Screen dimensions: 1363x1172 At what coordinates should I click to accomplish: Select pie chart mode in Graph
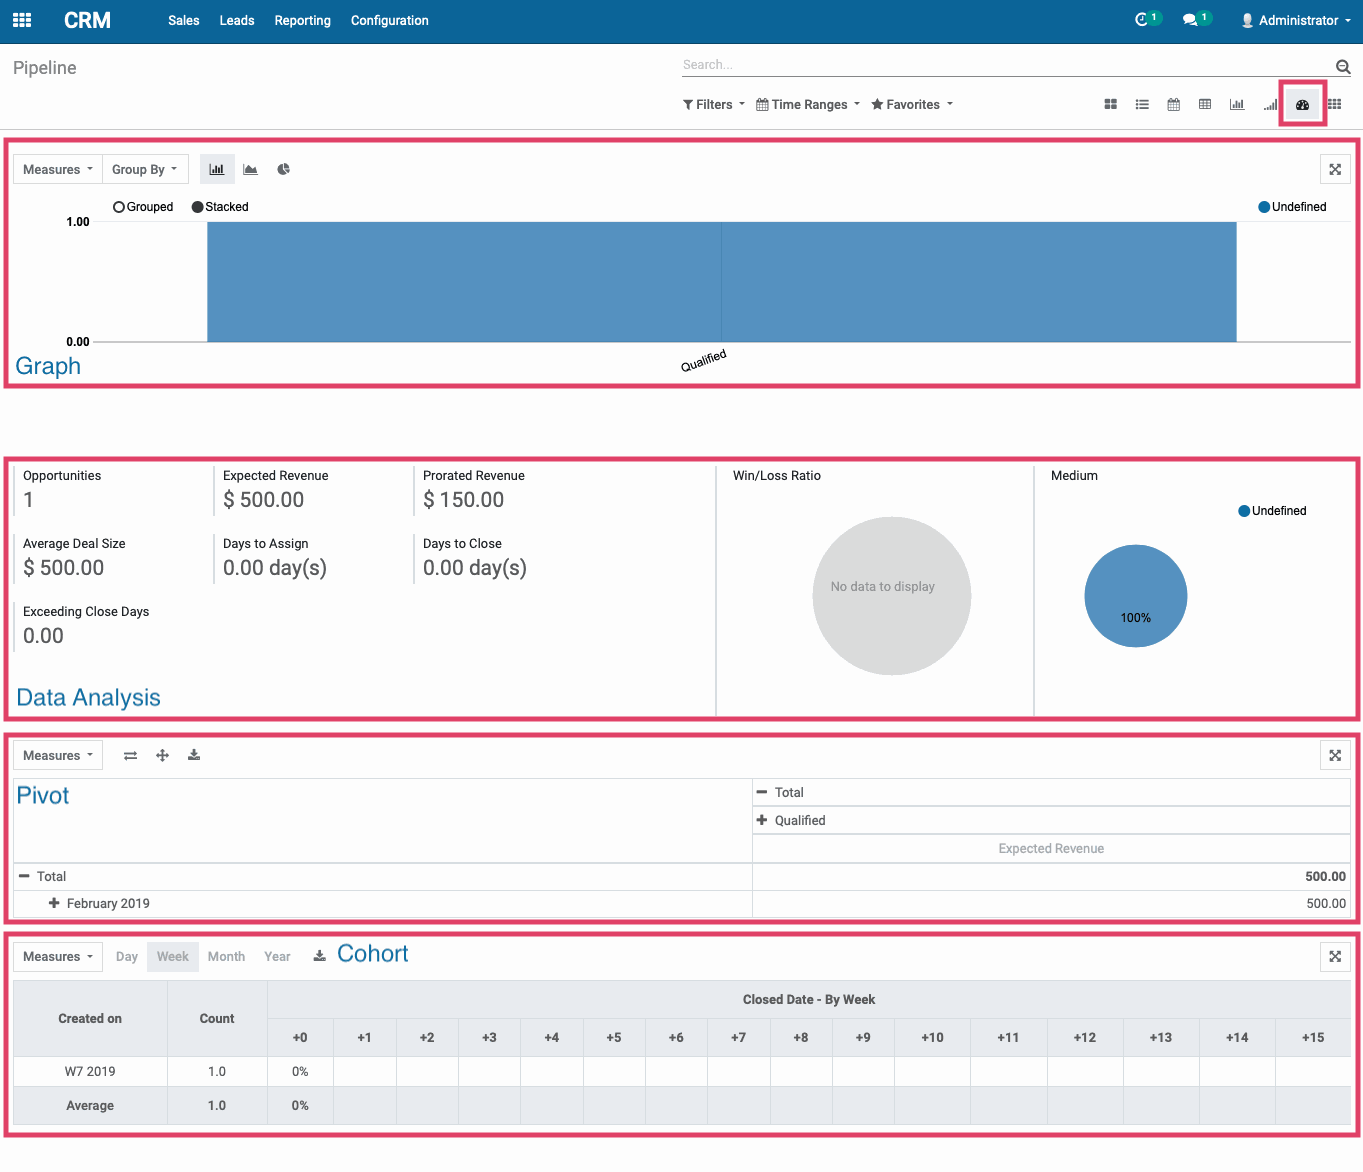coord(284,169)
